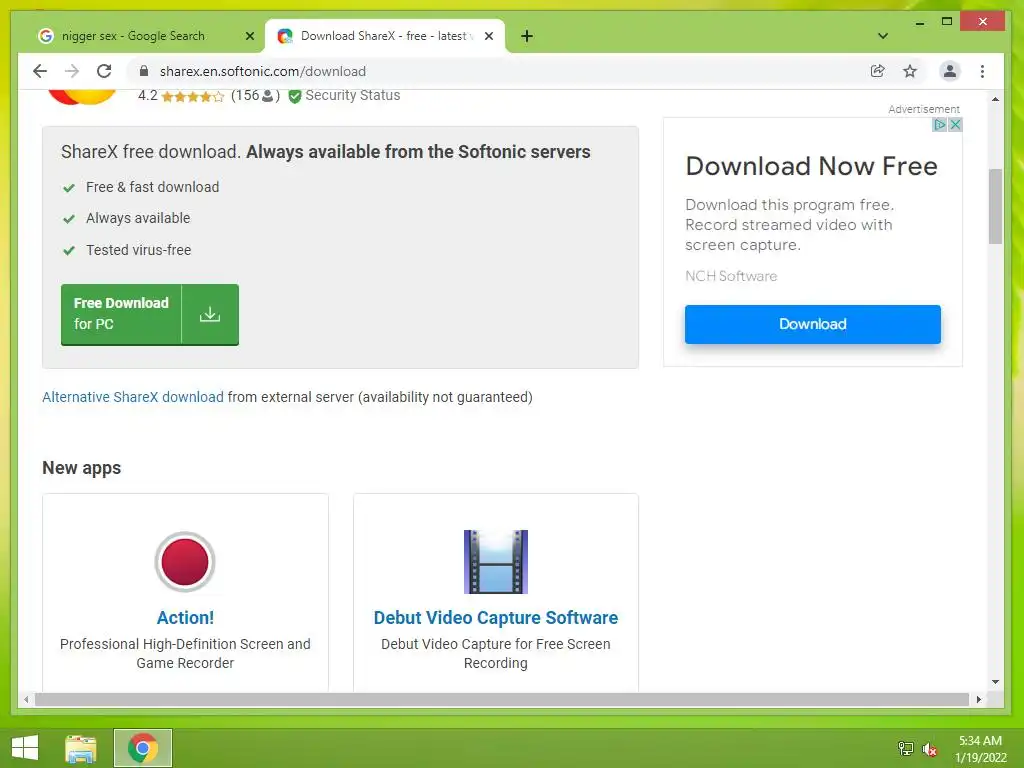
Task: Open the Security Status link
Action: [x=353, y=95]
